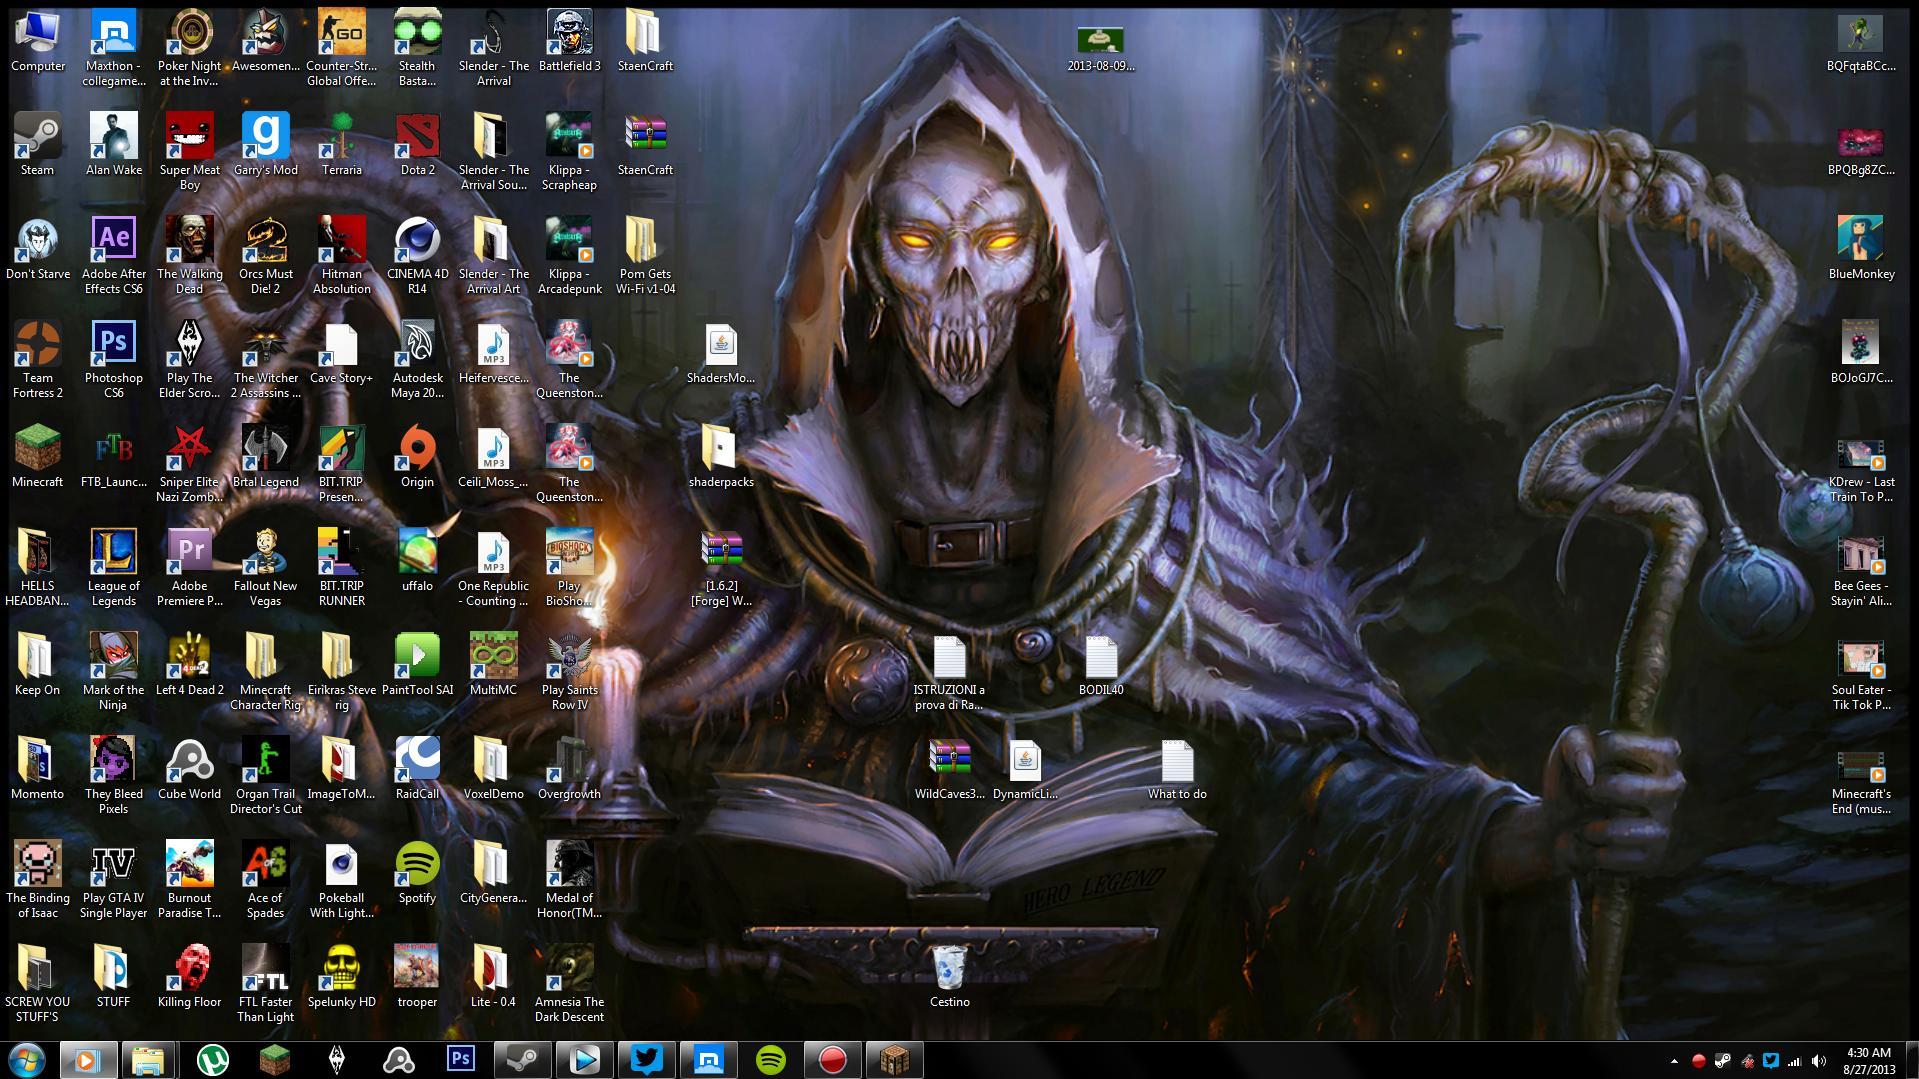Switch to Photoshop in the taskbar
The image size is (1919, 1079).
[460, 1060]
